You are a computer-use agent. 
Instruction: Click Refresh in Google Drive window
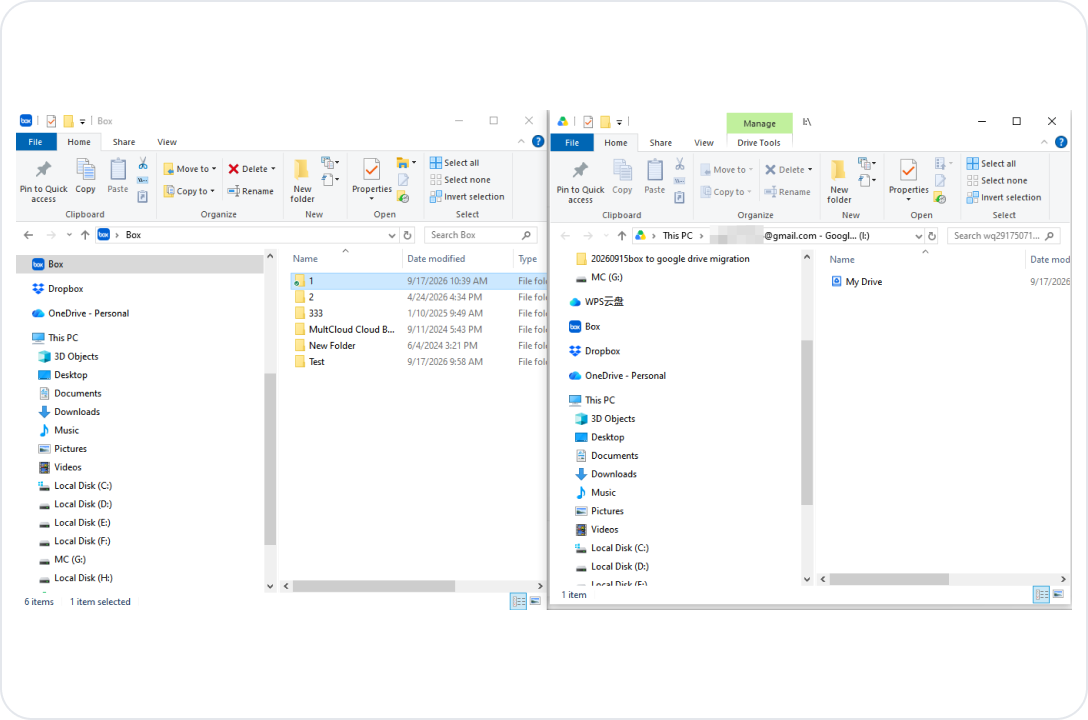point(932,236)
